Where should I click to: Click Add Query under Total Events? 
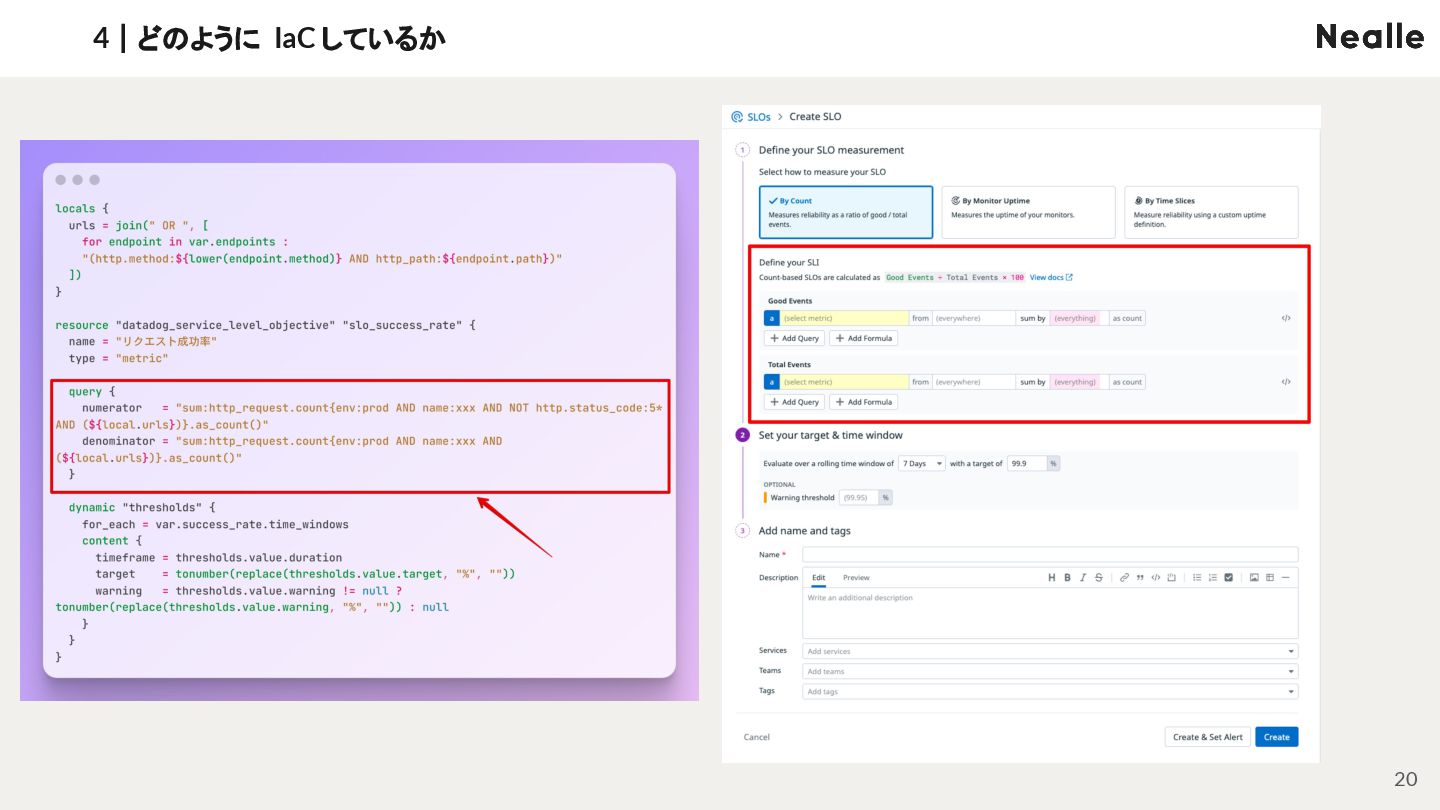tap(795, 402)
